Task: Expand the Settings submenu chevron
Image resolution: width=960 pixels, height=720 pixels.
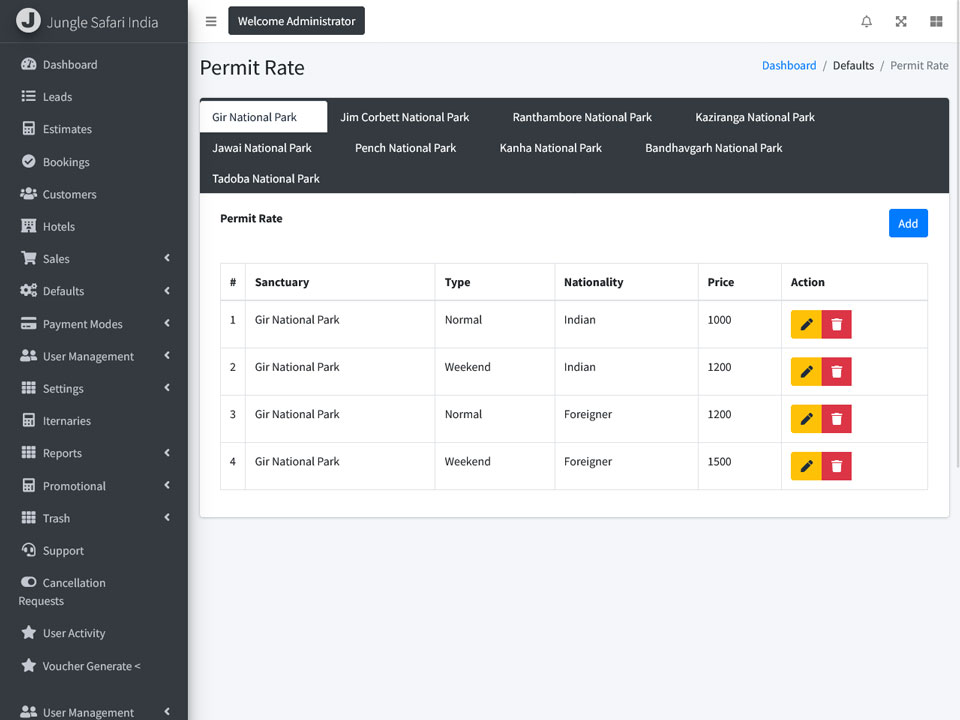Action: [x=167, y=388]
